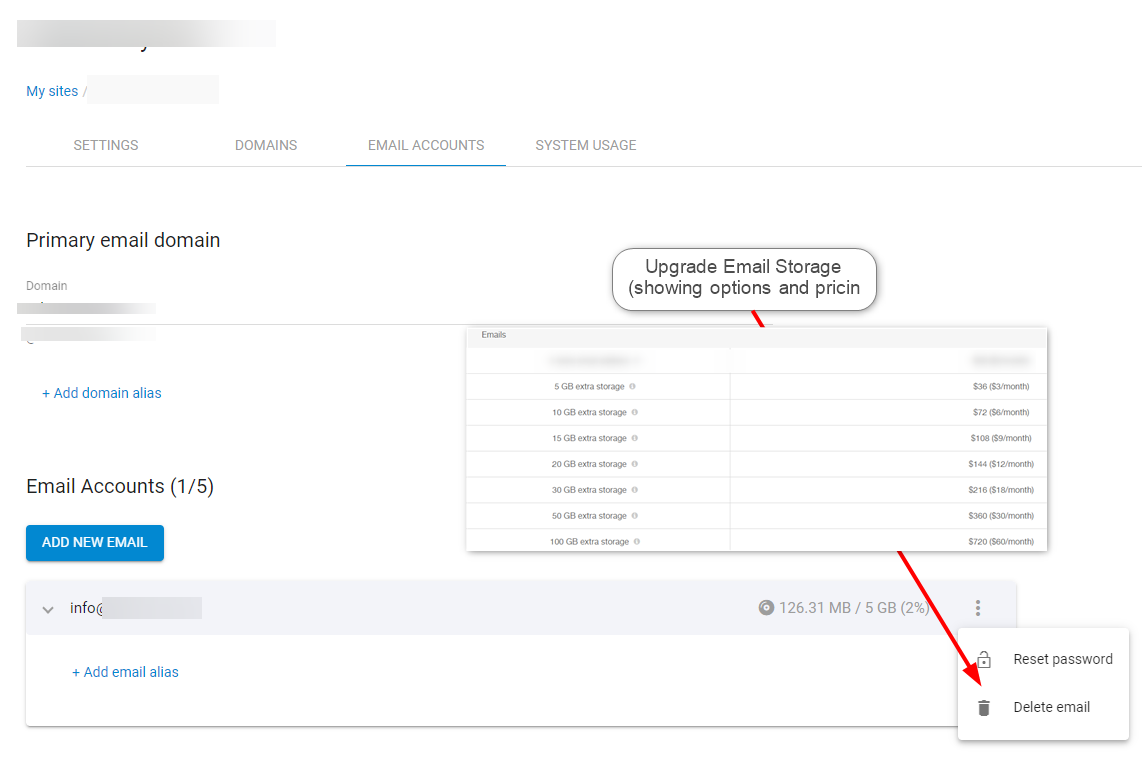Click the $360 ($30/month) price
The height and width of the screenshot is (784, 1142).
(x=1001, y=516)
